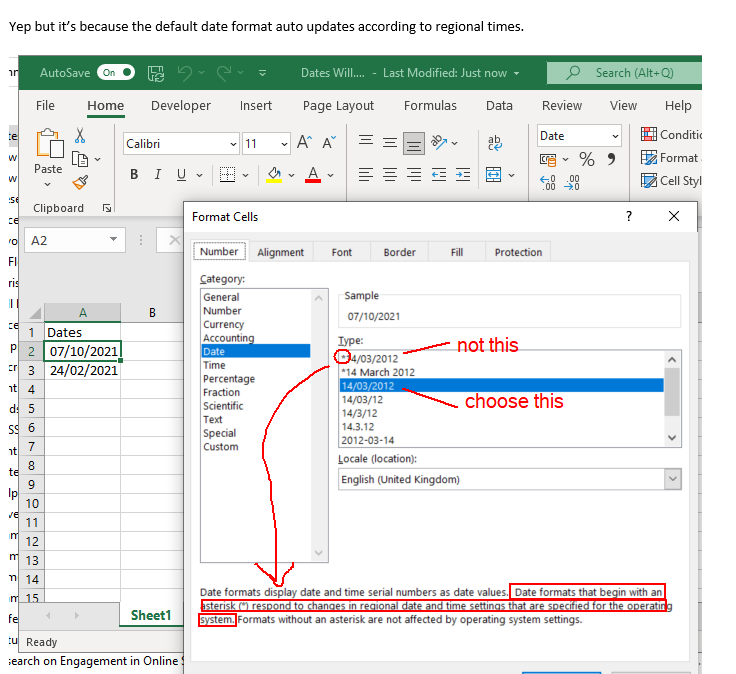
Task: Open the Date number format dropdown
Action: [615, 136]
